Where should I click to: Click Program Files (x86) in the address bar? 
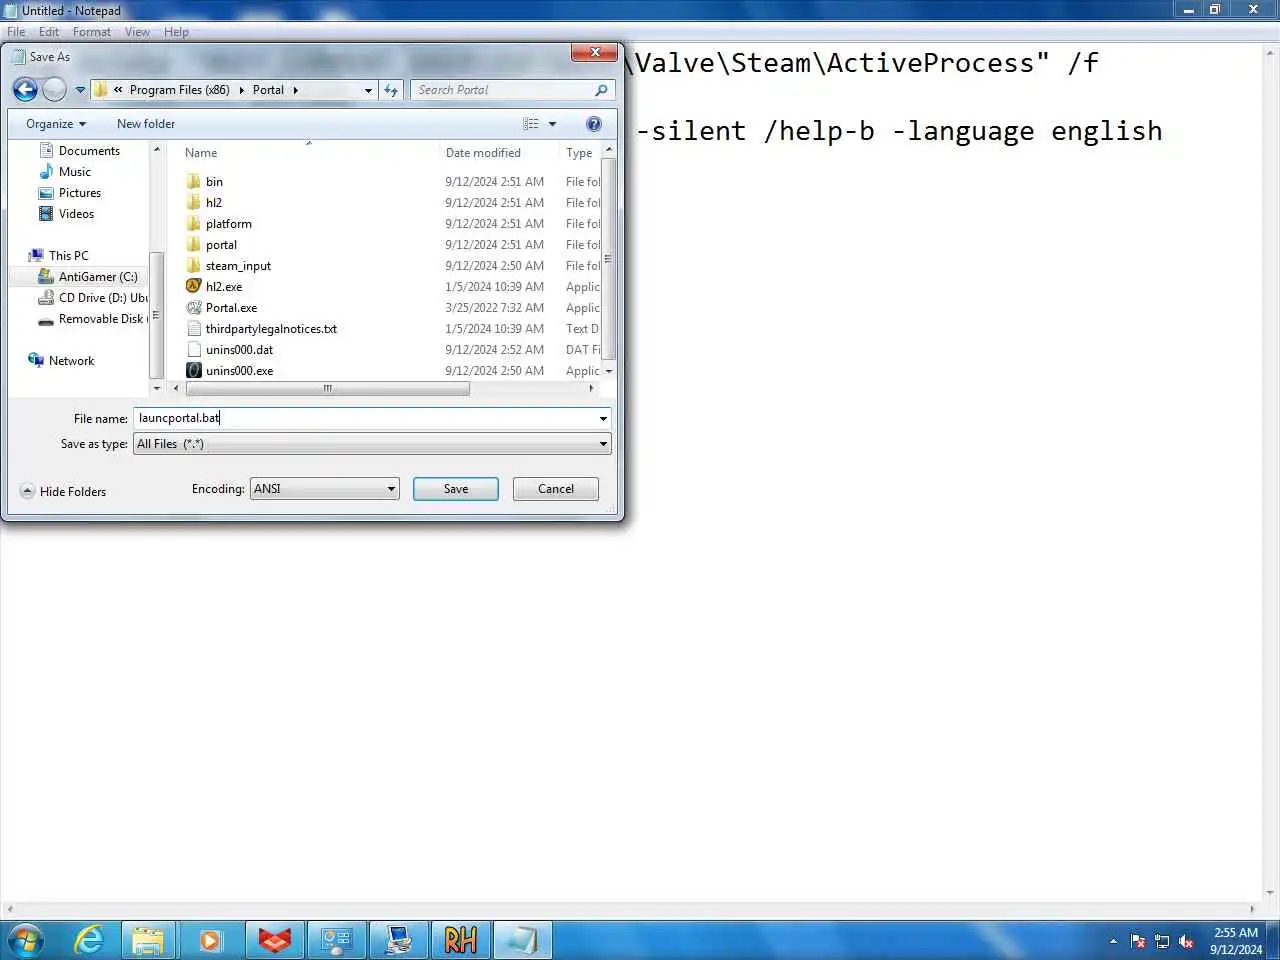coord(179,90)
